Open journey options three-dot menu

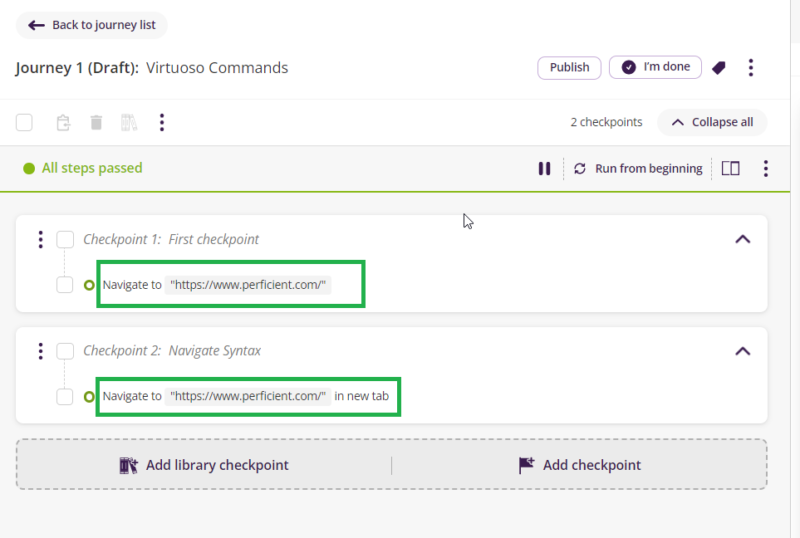(x=751, y=68)
